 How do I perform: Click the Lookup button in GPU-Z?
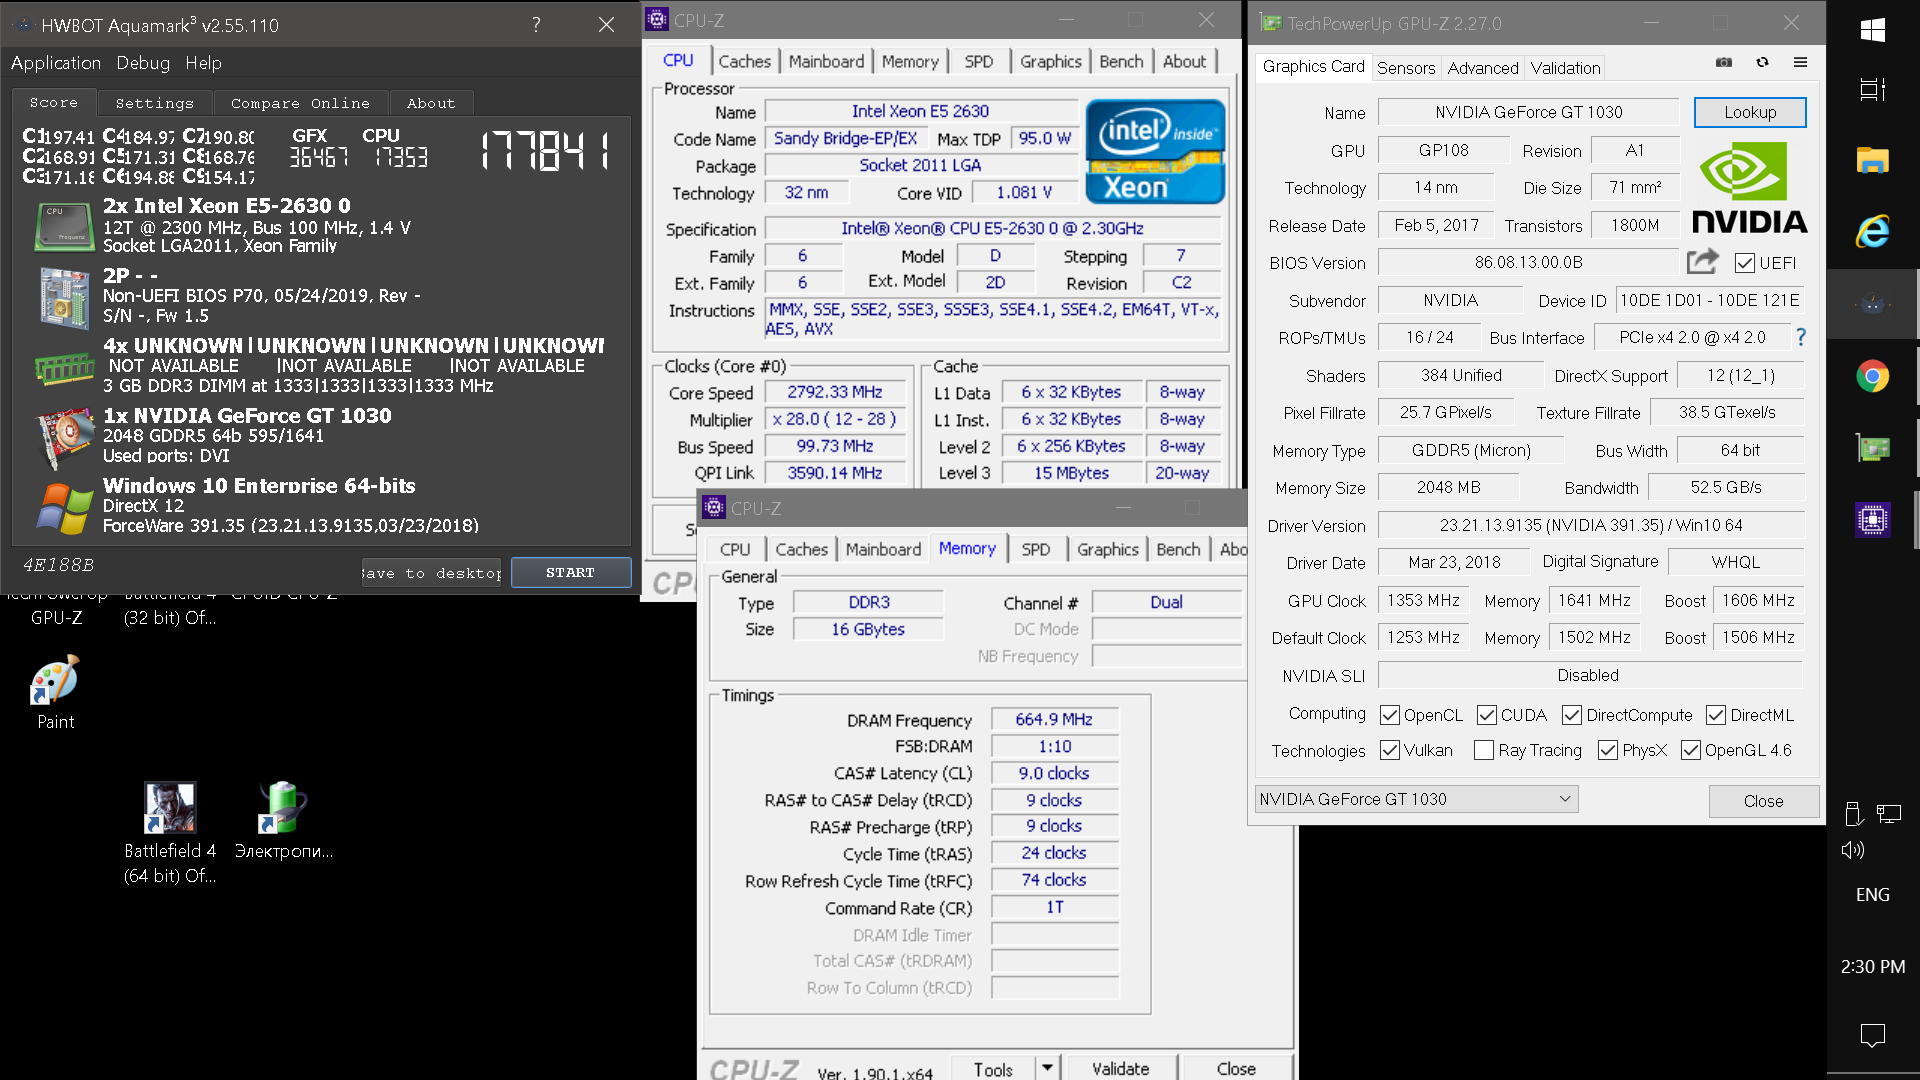click(1750, 112)
